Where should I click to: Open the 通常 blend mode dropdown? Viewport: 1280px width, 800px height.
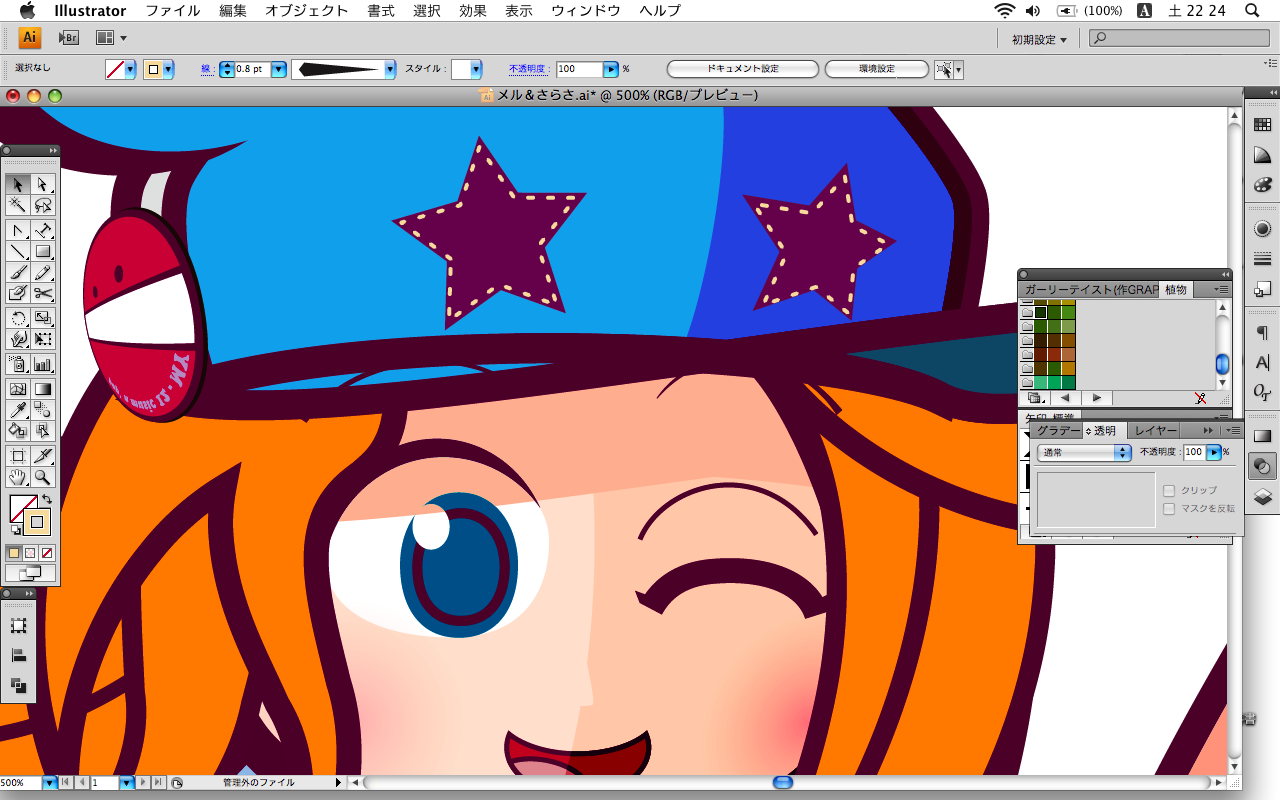1084,453
